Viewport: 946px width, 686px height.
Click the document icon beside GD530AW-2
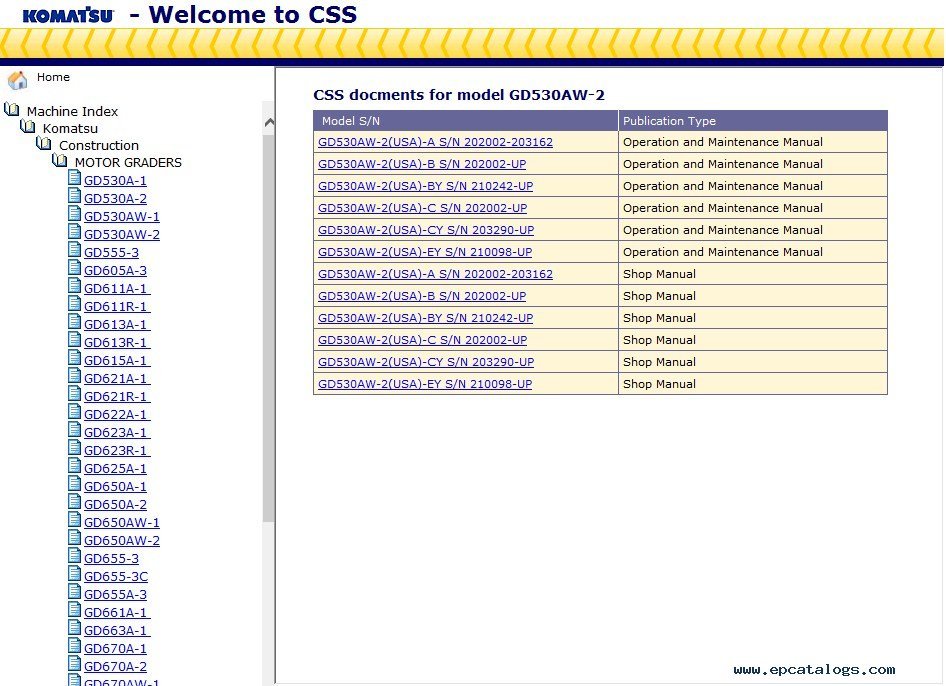tap(74, 232)
